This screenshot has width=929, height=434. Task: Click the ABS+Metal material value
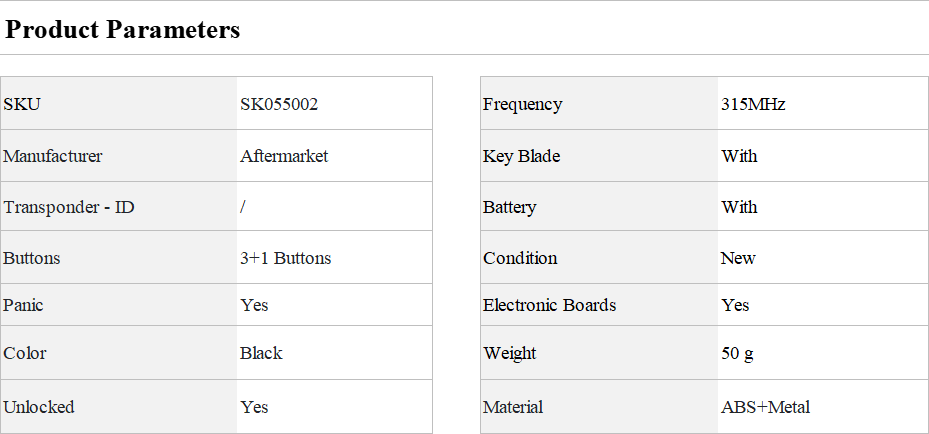coord(765,407)
